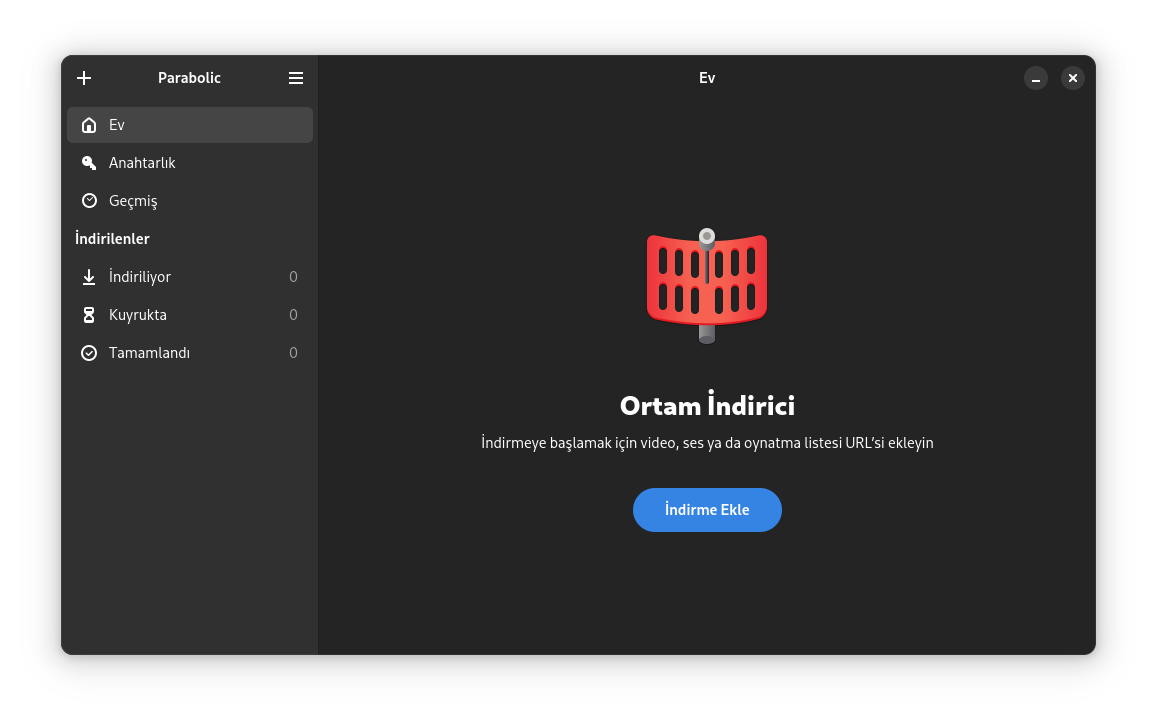Open the Anahtarlık page

[190, 163]
